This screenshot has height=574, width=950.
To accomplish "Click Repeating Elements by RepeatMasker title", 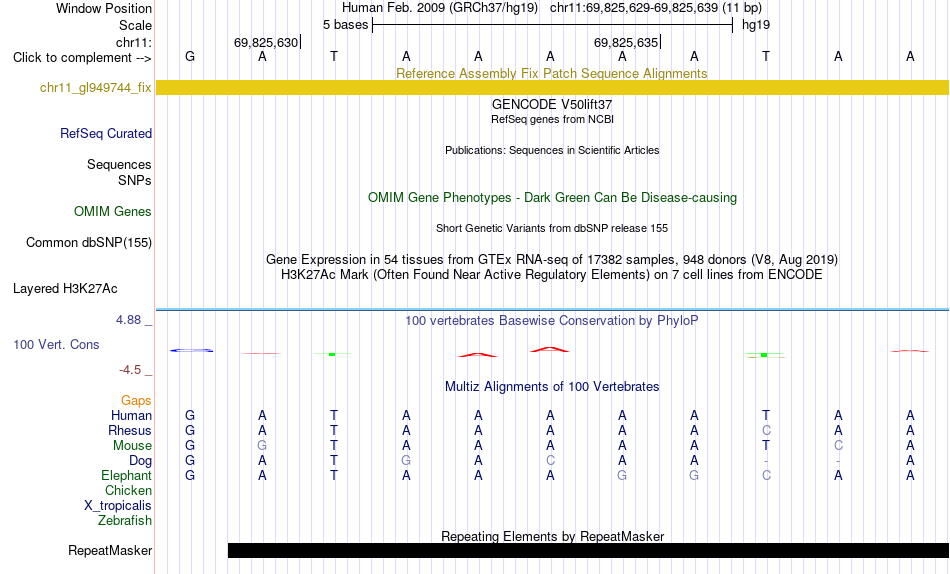I will (x=552, y=536).
